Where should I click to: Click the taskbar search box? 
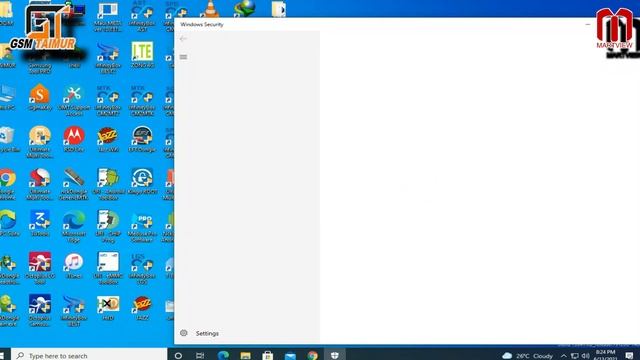(89, 356)
